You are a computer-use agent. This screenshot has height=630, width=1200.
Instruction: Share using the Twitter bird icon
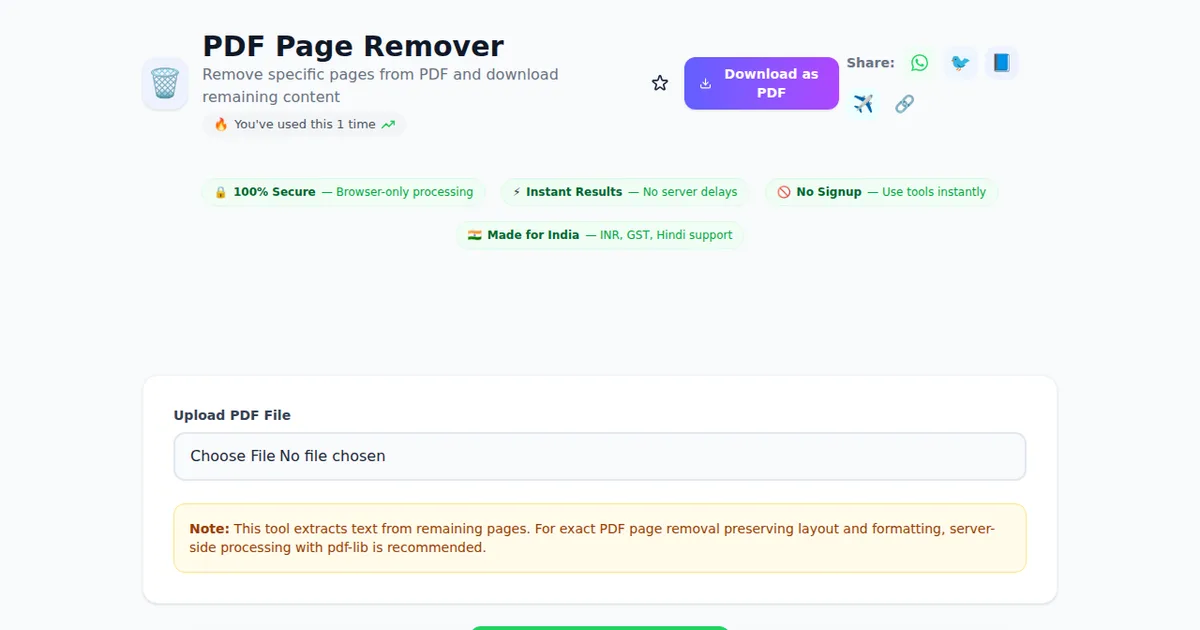point(960,63)
